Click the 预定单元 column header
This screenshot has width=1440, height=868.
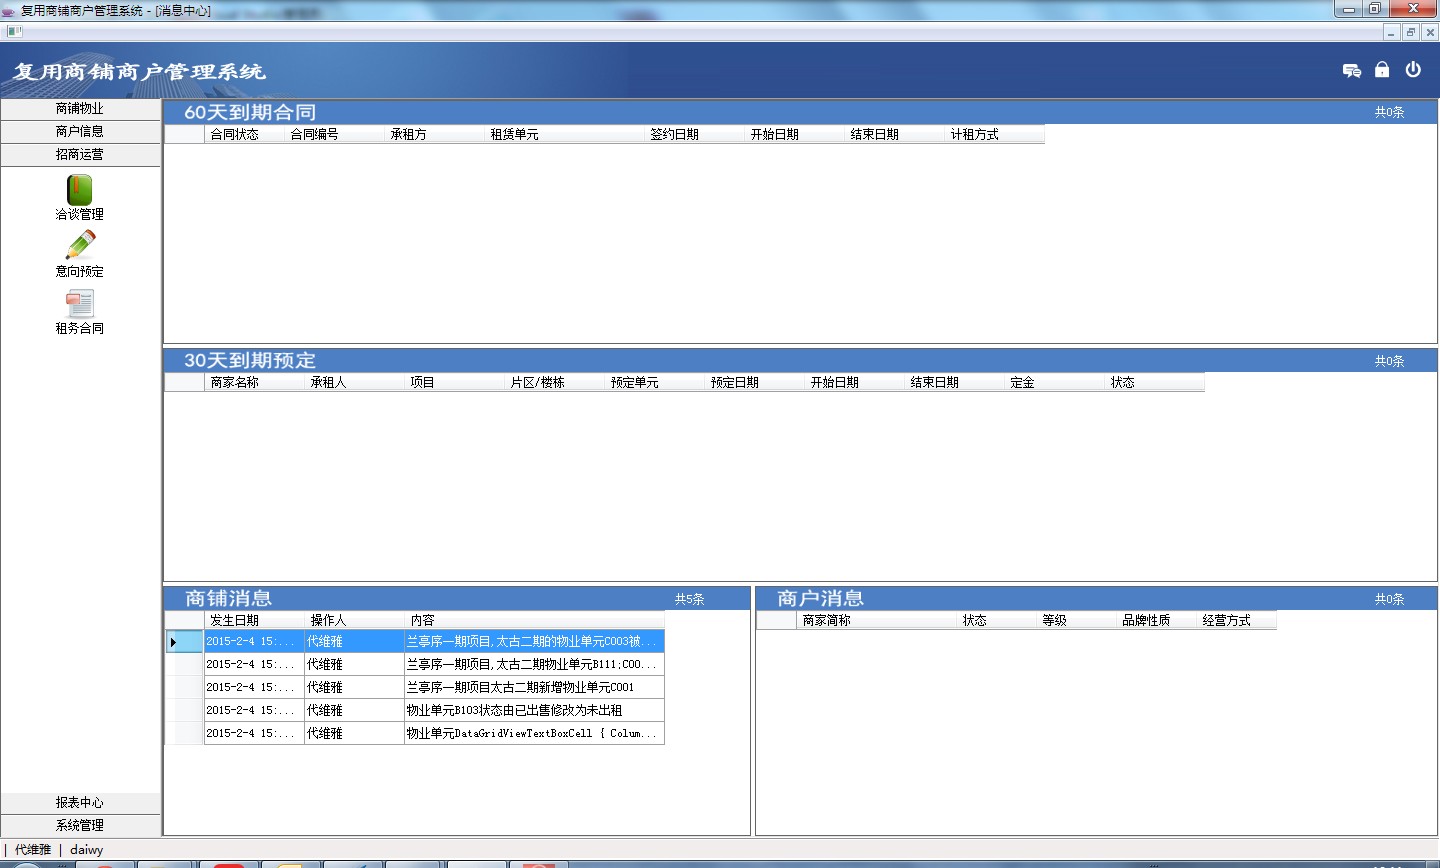pyautogui.click(x=655, y=382)
